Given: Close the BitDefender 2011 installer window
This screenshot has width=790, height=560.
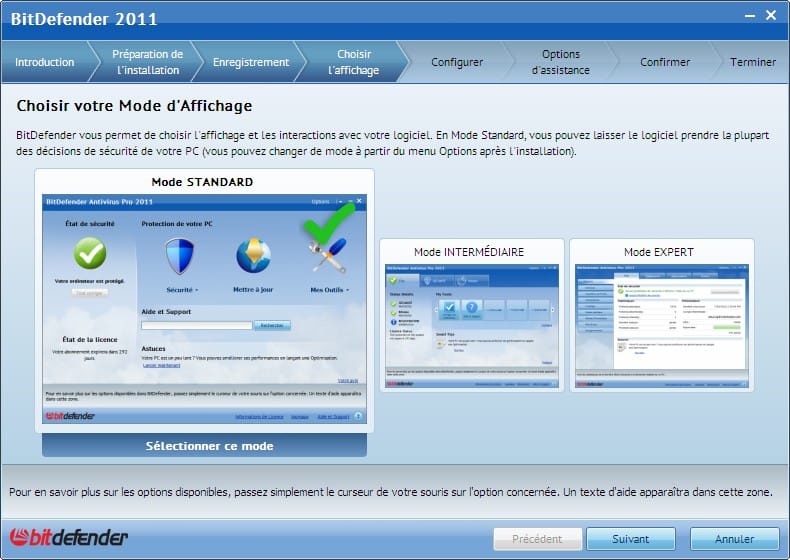Looking at the screenshot, I should pos(771,15).
